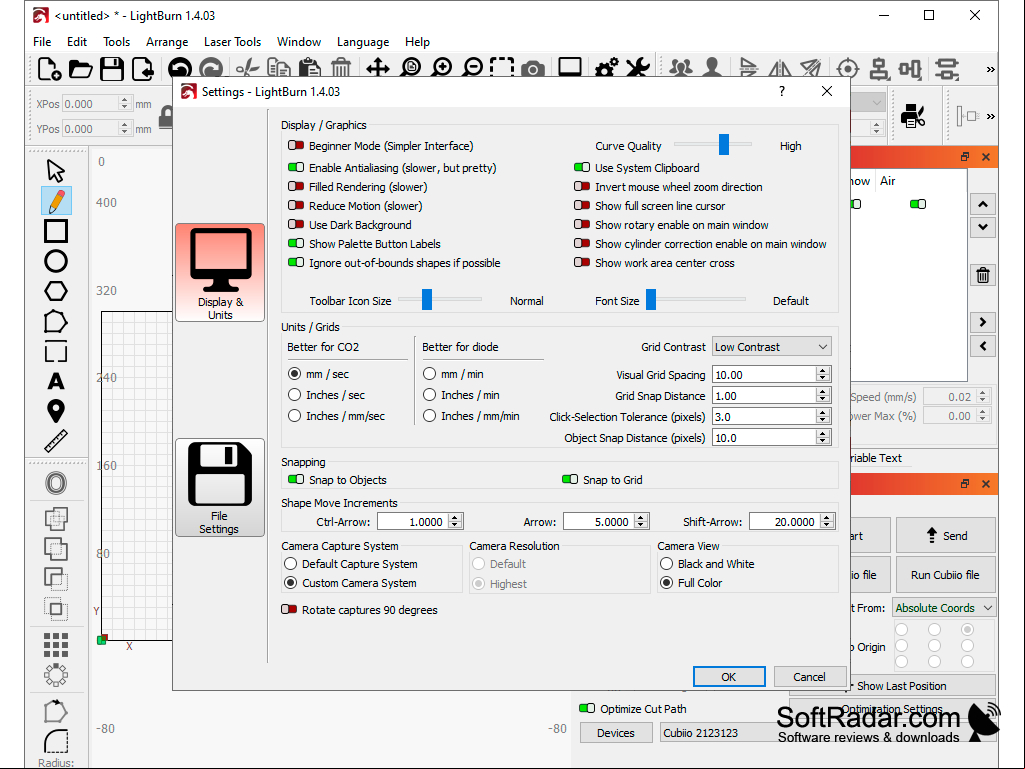1025x769 pixels.
Task: Click the Grid Array tool icon
Action: [x=56, y=645]
